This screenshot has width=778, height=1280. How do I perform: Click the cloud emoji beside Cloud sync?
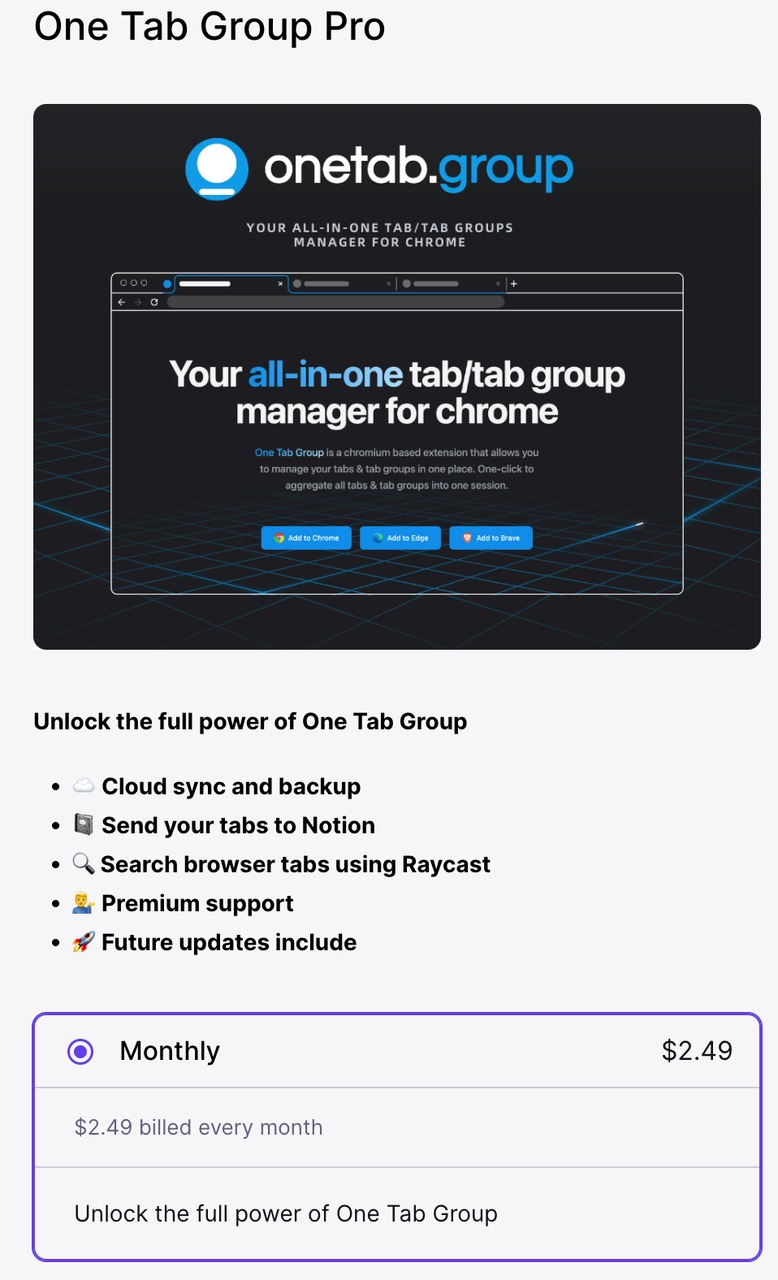[x=84, y=787]
